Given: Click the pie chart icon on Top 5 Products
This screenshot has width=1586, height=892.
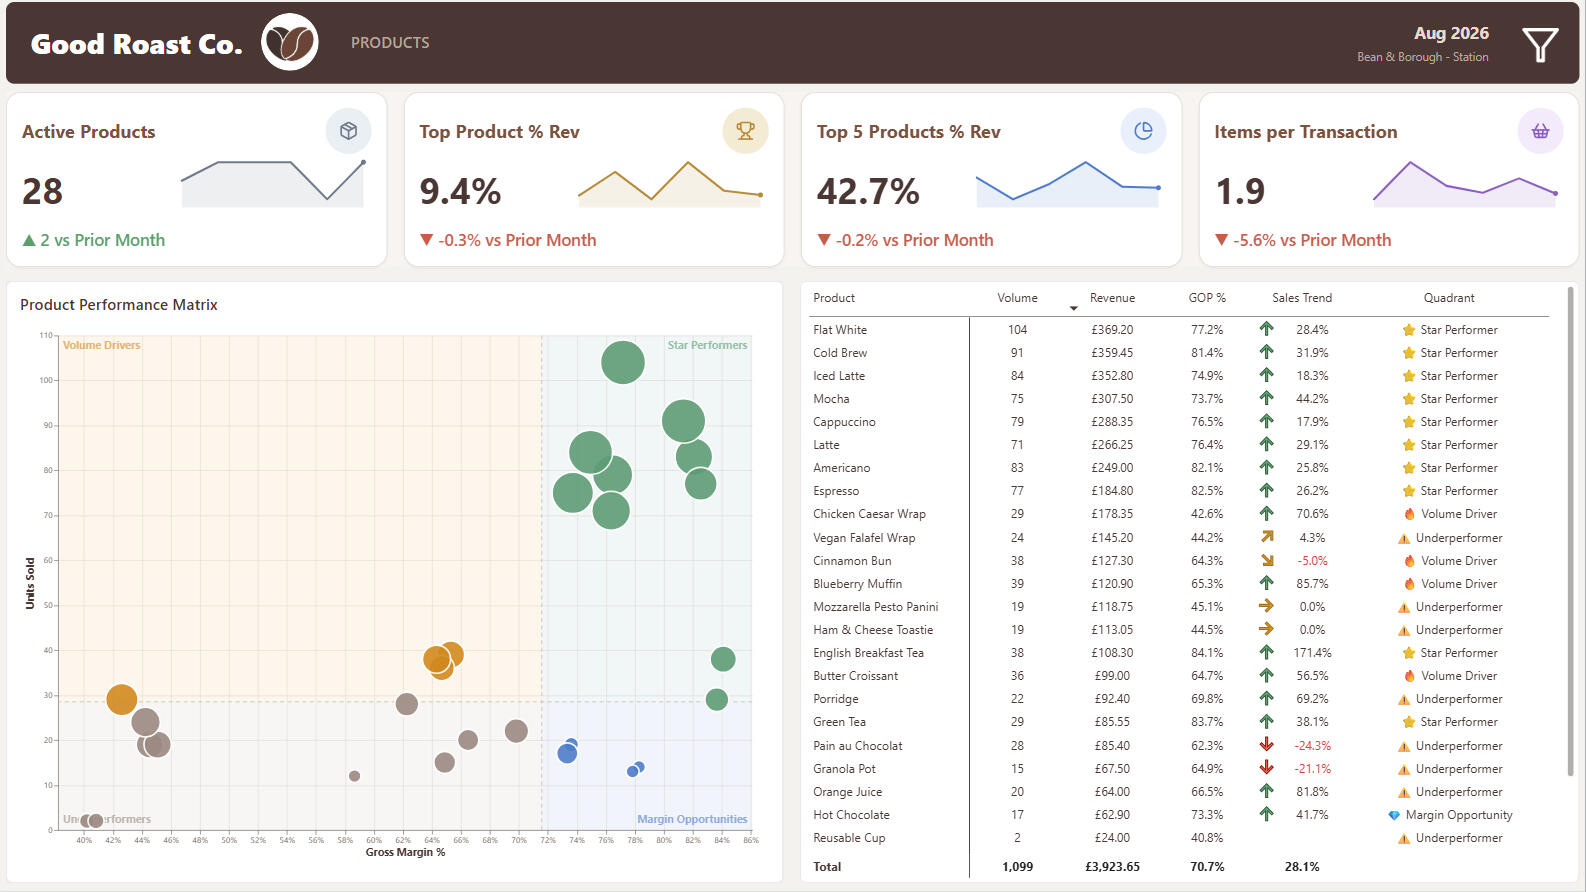Looking at the screenshot, I should pyautogui.click(x=1143, y=131).
